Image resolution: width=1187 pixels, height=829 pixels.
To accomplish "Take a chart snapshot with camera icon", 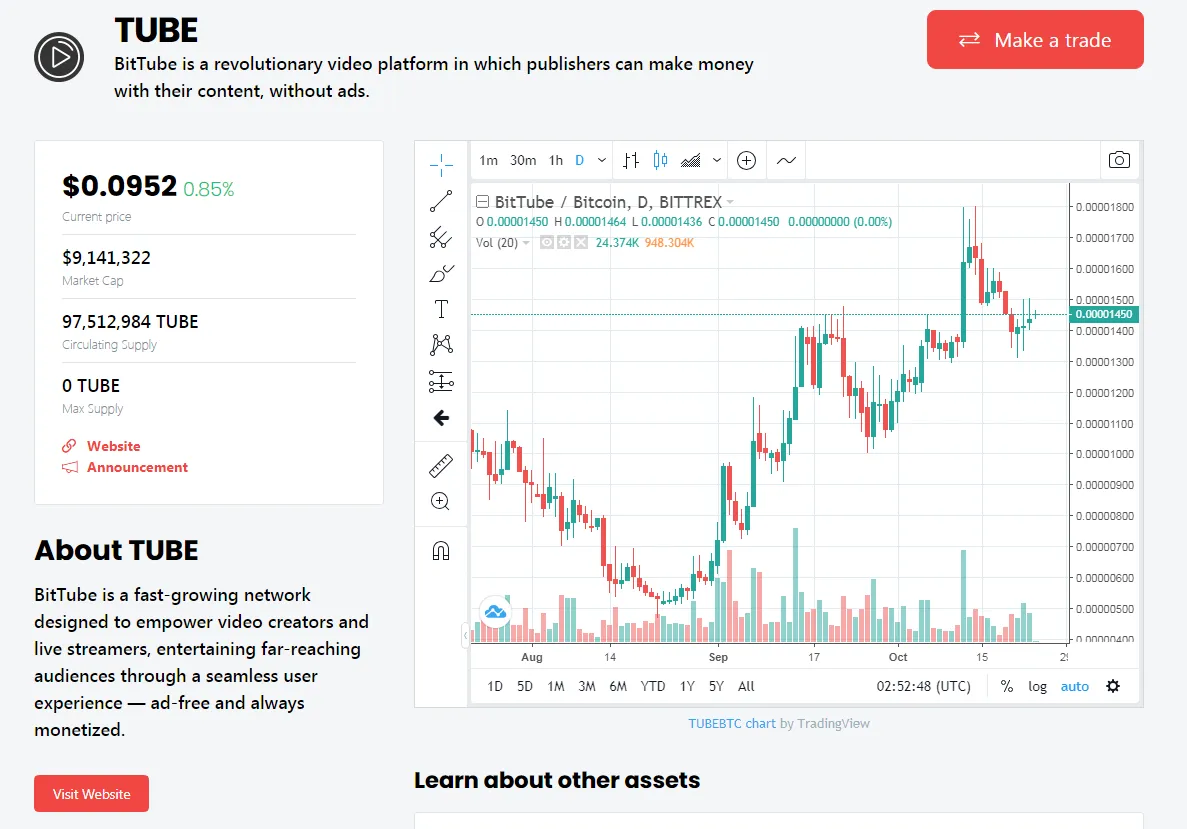I will (x=1119, y=160).
